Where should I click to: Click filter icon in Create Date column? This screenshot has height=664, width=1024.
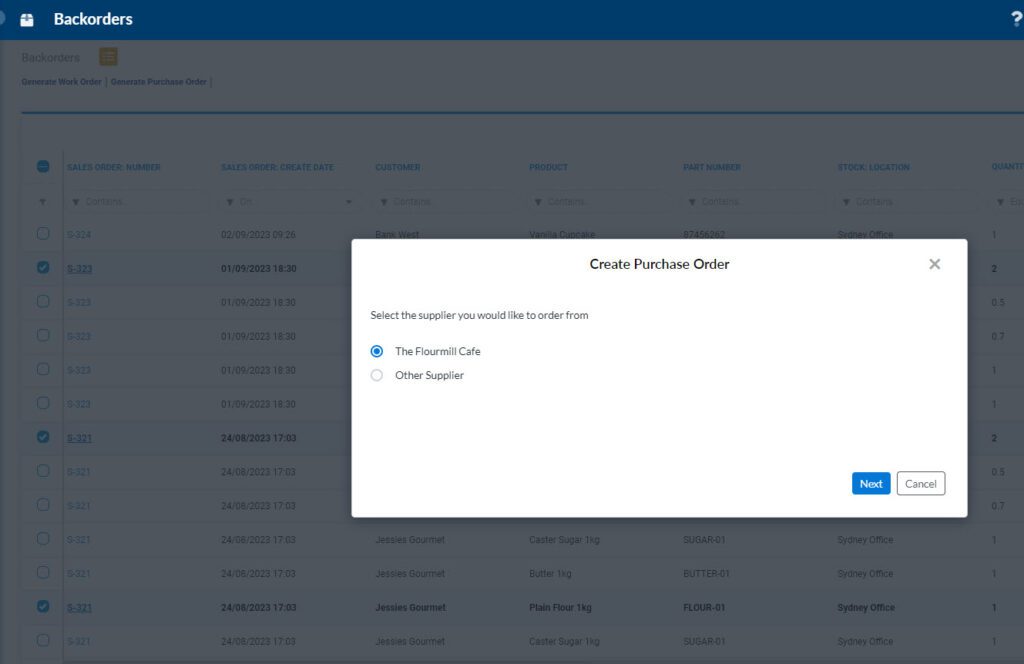pos(230,202)
